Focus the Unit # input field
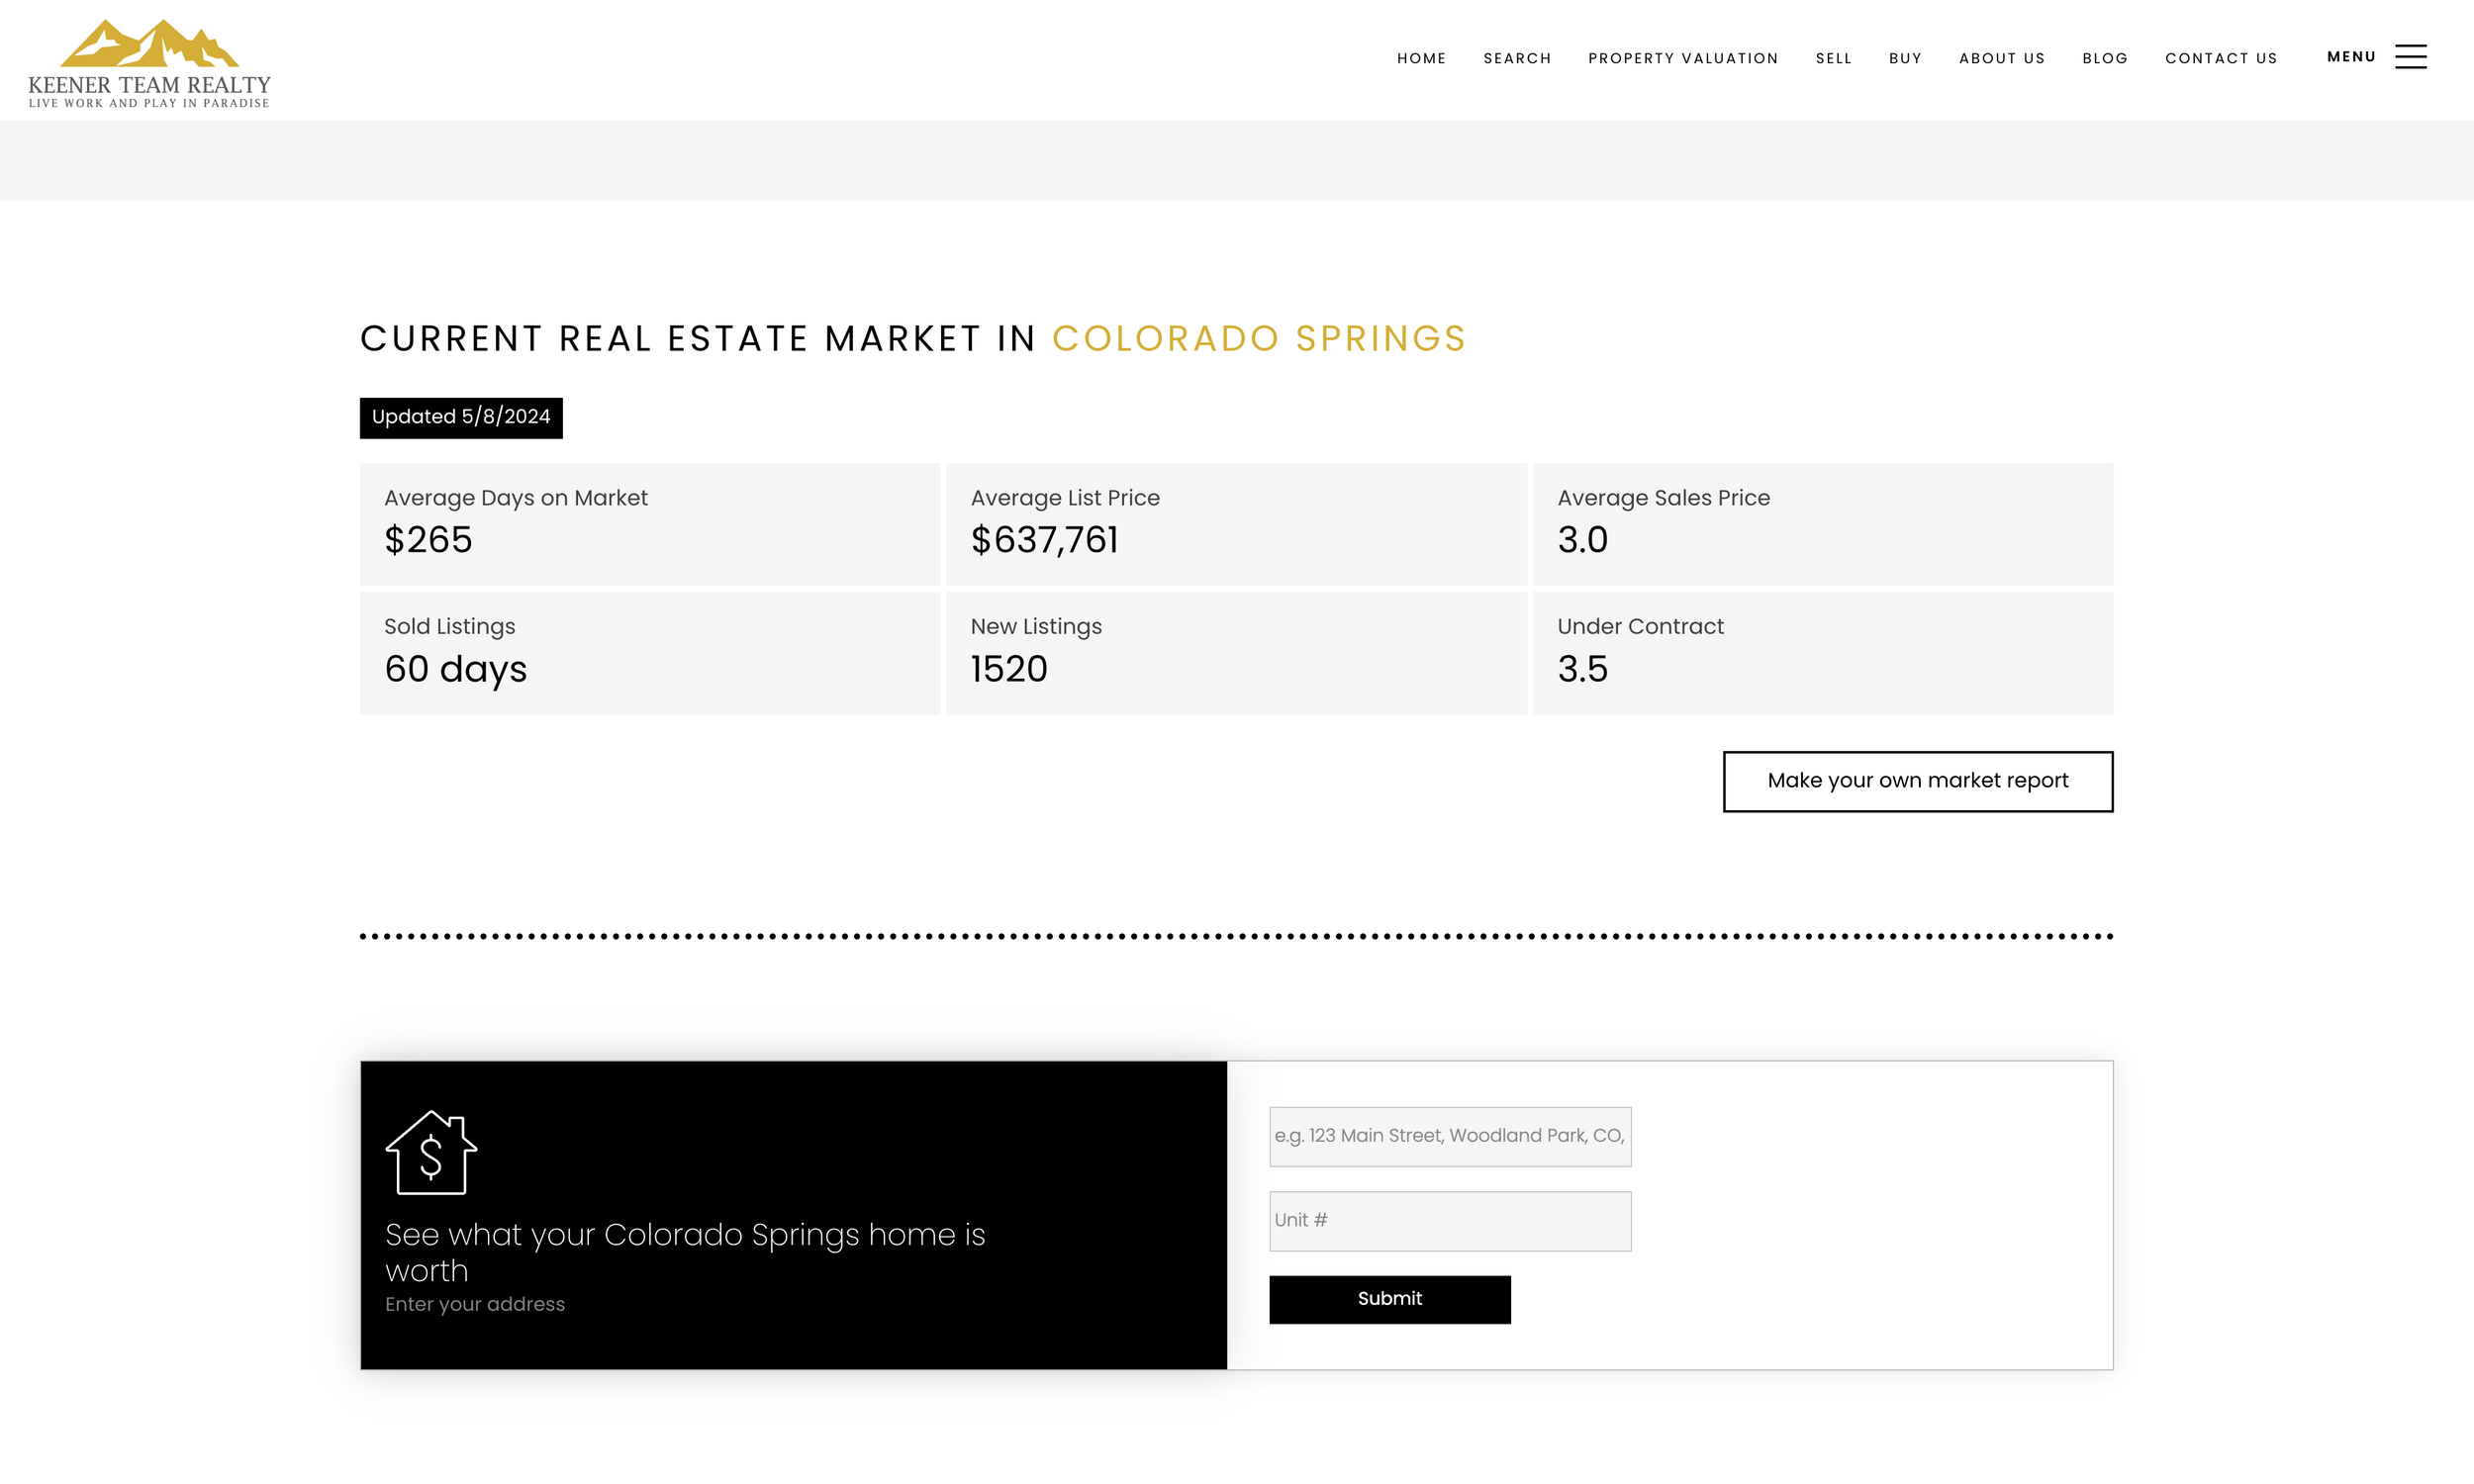Viewport: 2474px width, 1484px height. (x=1450, y=1220)
